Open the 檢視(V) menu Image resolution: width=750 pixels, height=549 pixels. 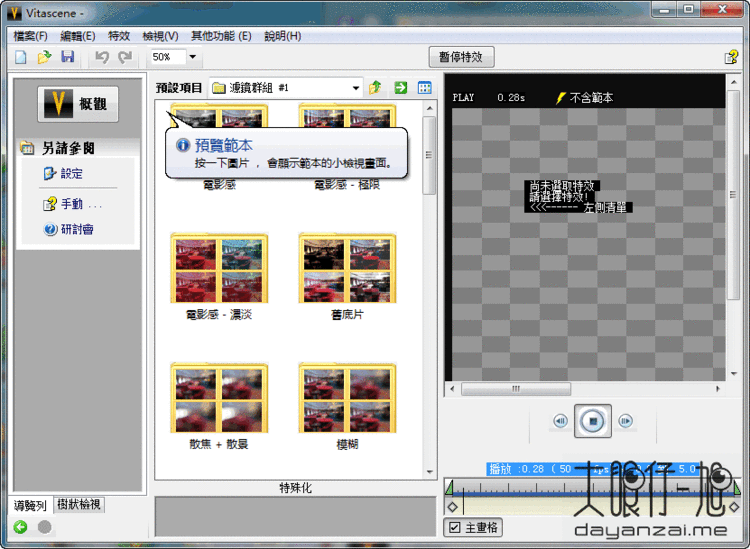point(161,36)
